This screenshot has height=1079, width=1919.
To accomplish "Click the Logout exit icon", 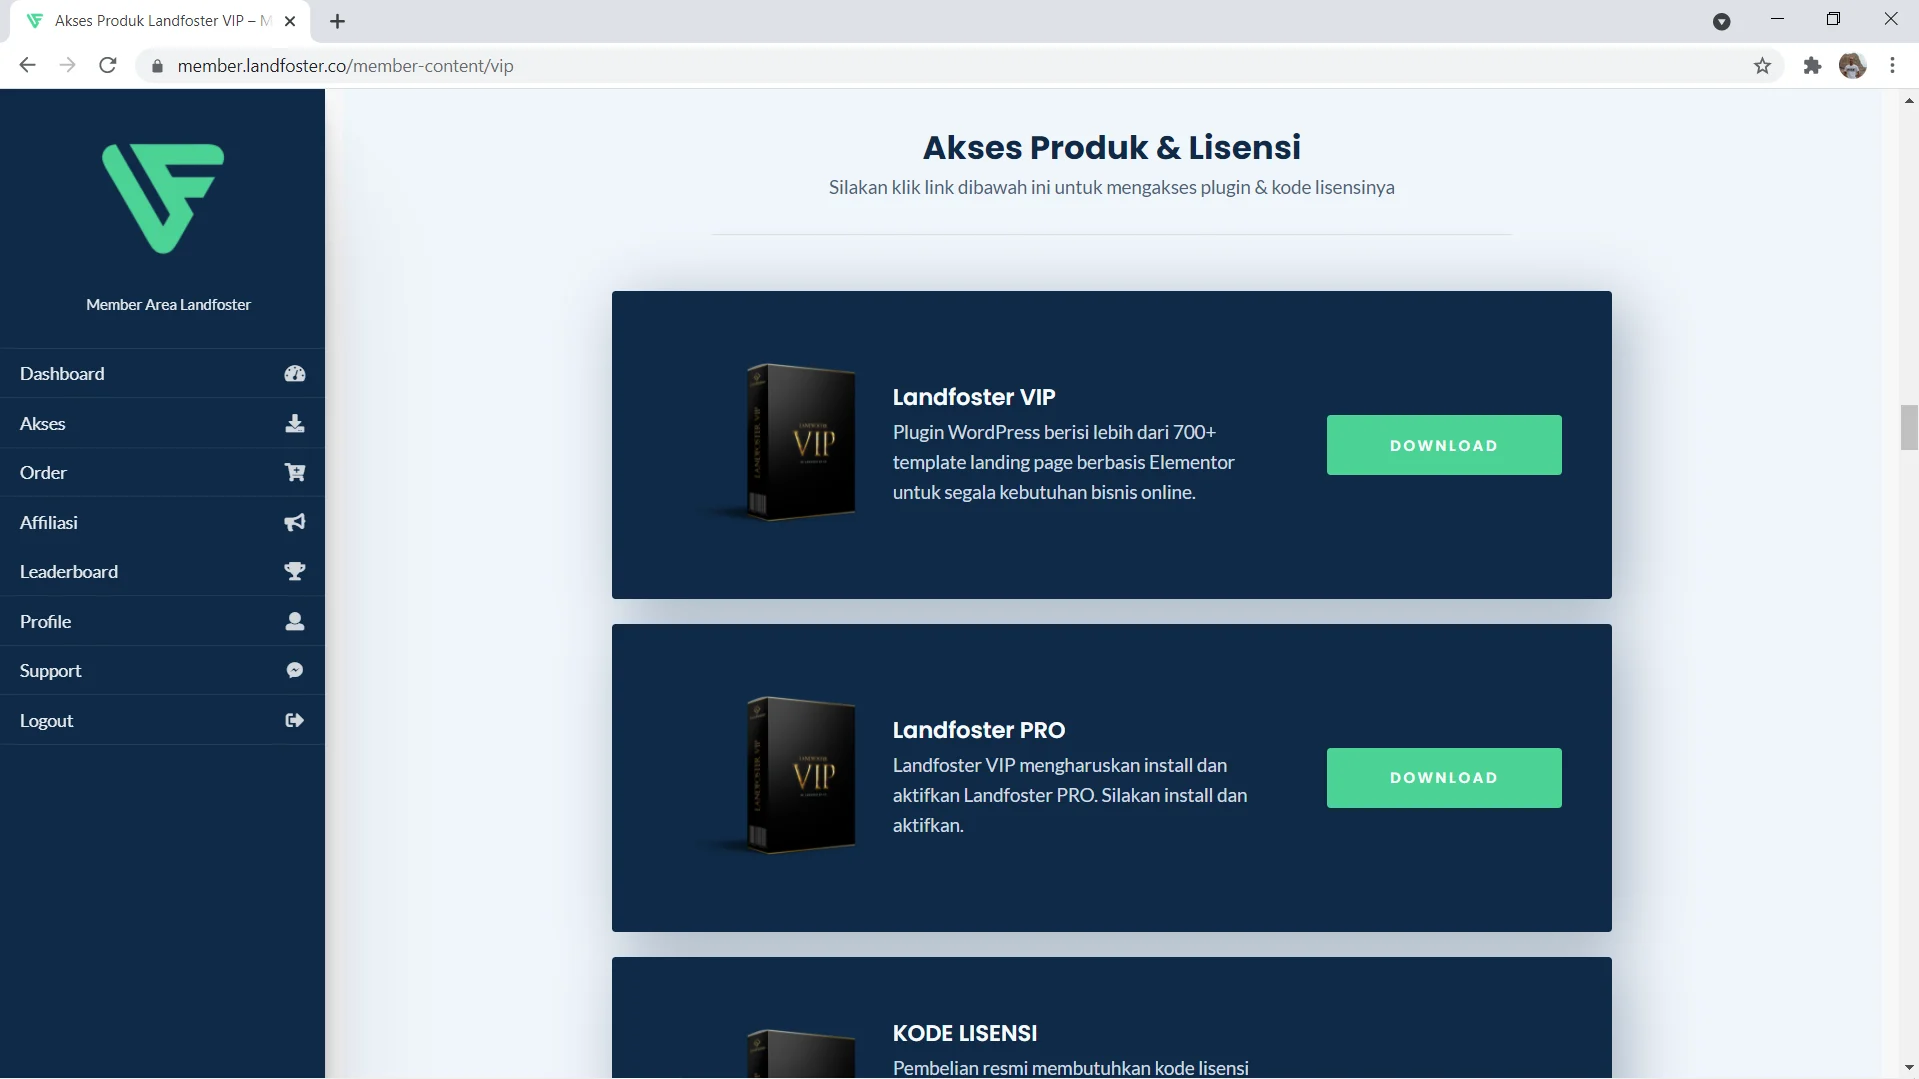I will (295, 721).
